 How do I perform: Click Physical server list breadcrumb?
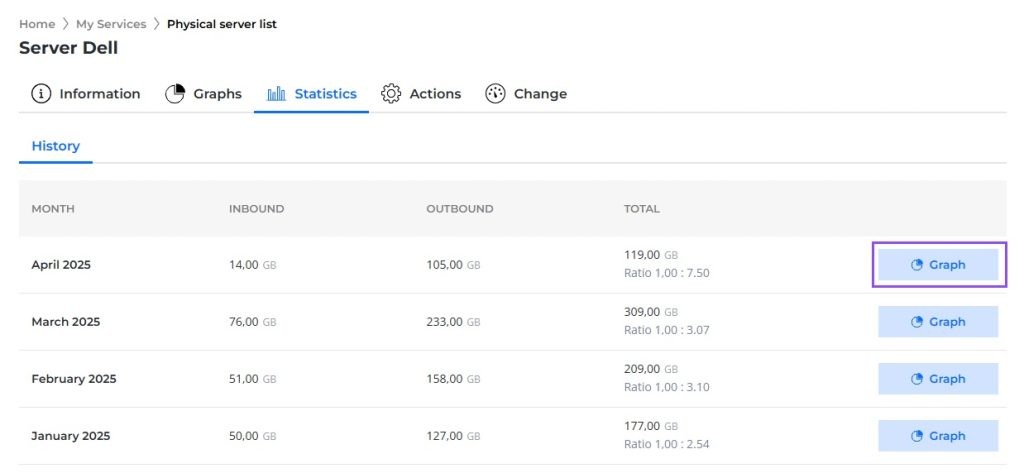pyautogui.click(x=222, y=24)
